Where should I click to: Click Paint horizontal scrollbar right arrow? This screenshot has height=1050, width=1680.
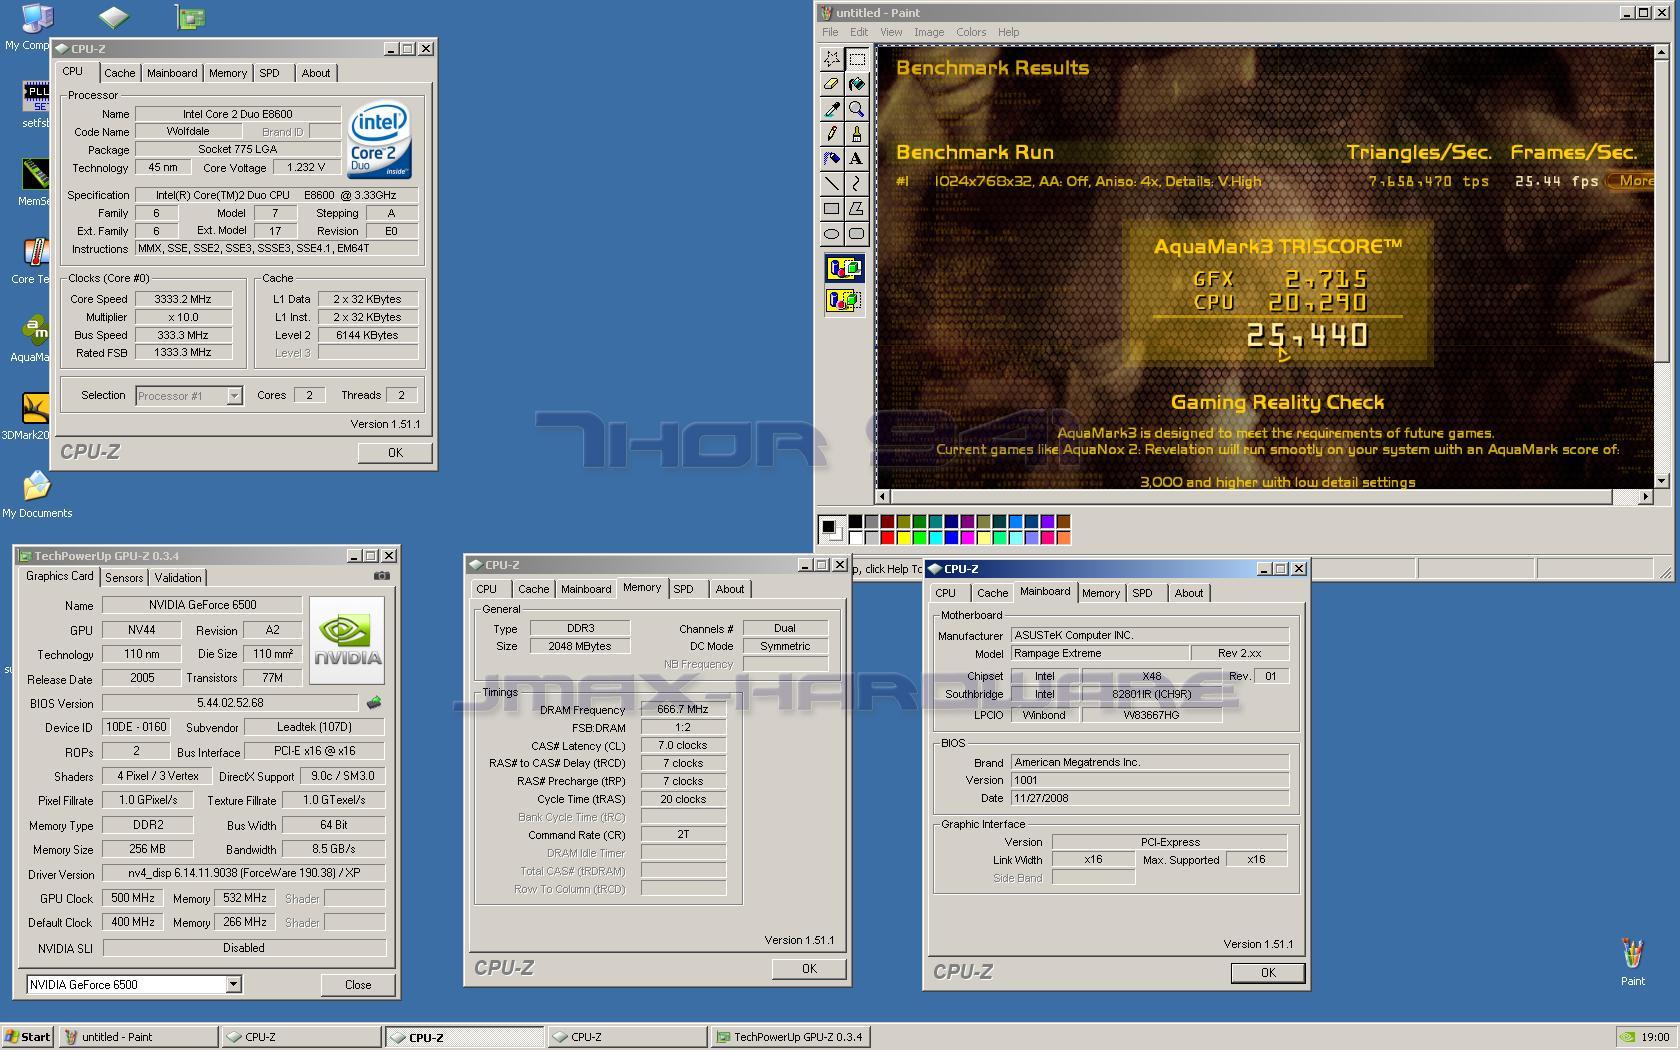point(1645,496)
